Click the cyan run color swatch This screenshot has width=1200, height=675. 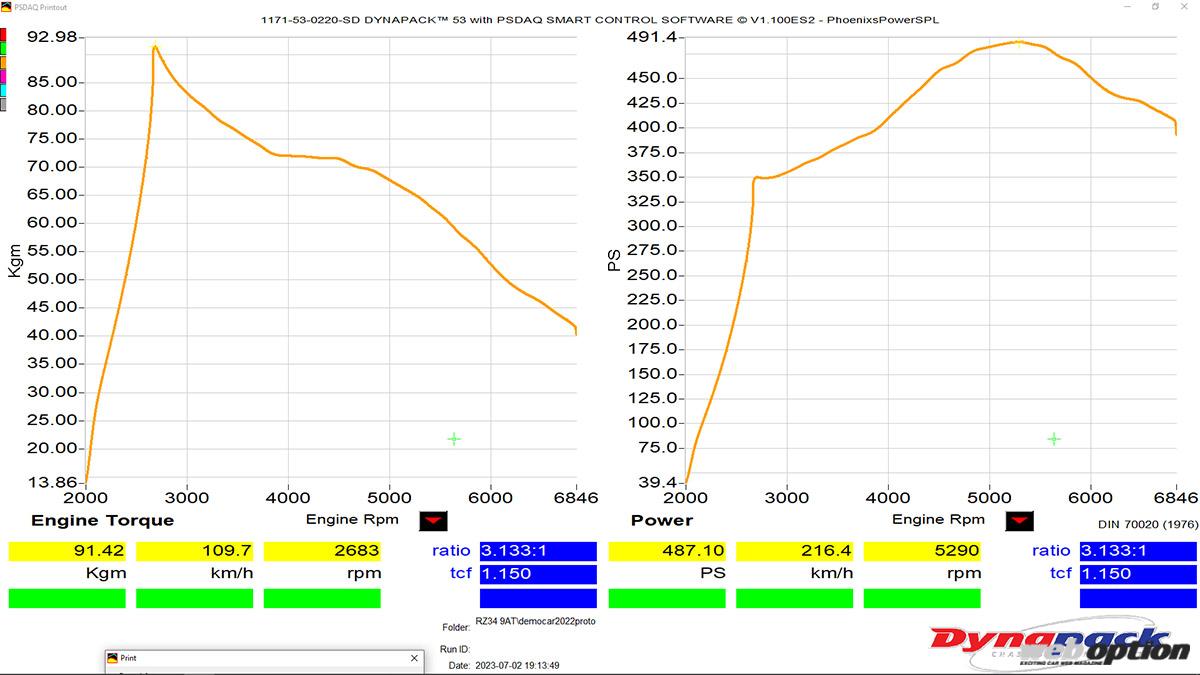[3, 90]
